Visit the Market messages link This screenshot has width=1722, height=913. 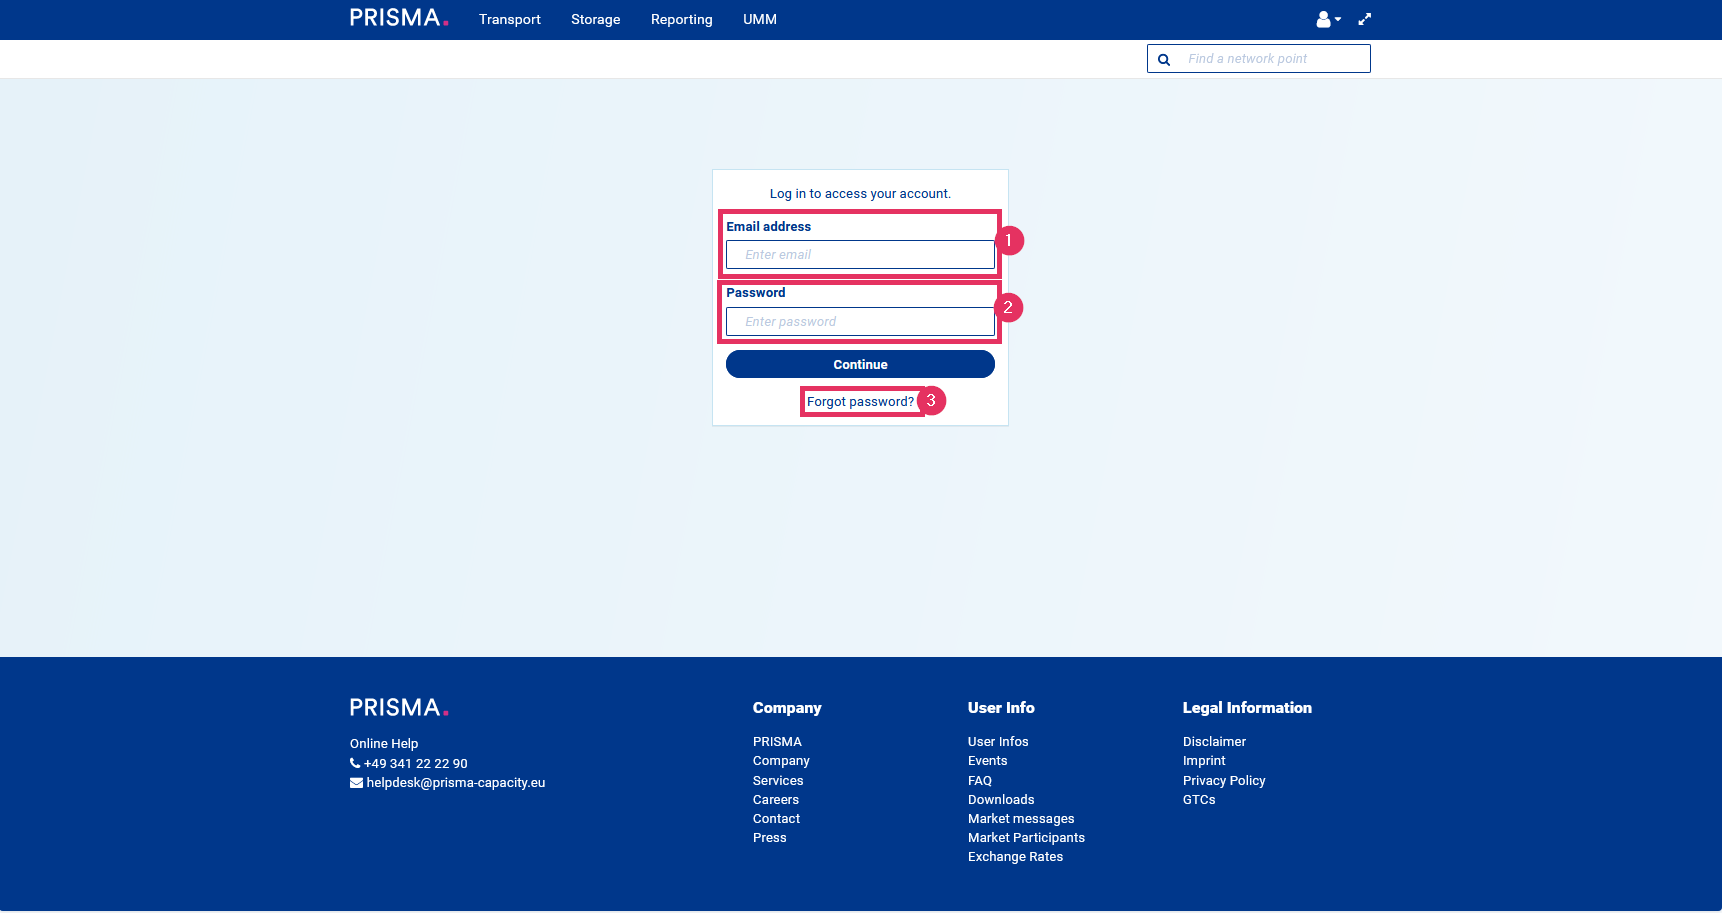coord(1020,819)
